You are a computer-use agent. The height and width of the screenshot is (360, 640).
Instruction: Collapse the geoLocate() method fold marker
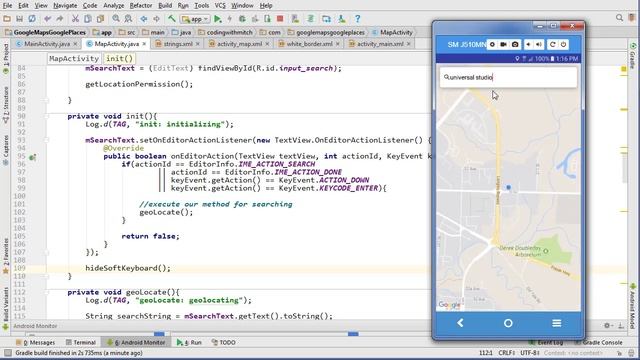point(47,292)
